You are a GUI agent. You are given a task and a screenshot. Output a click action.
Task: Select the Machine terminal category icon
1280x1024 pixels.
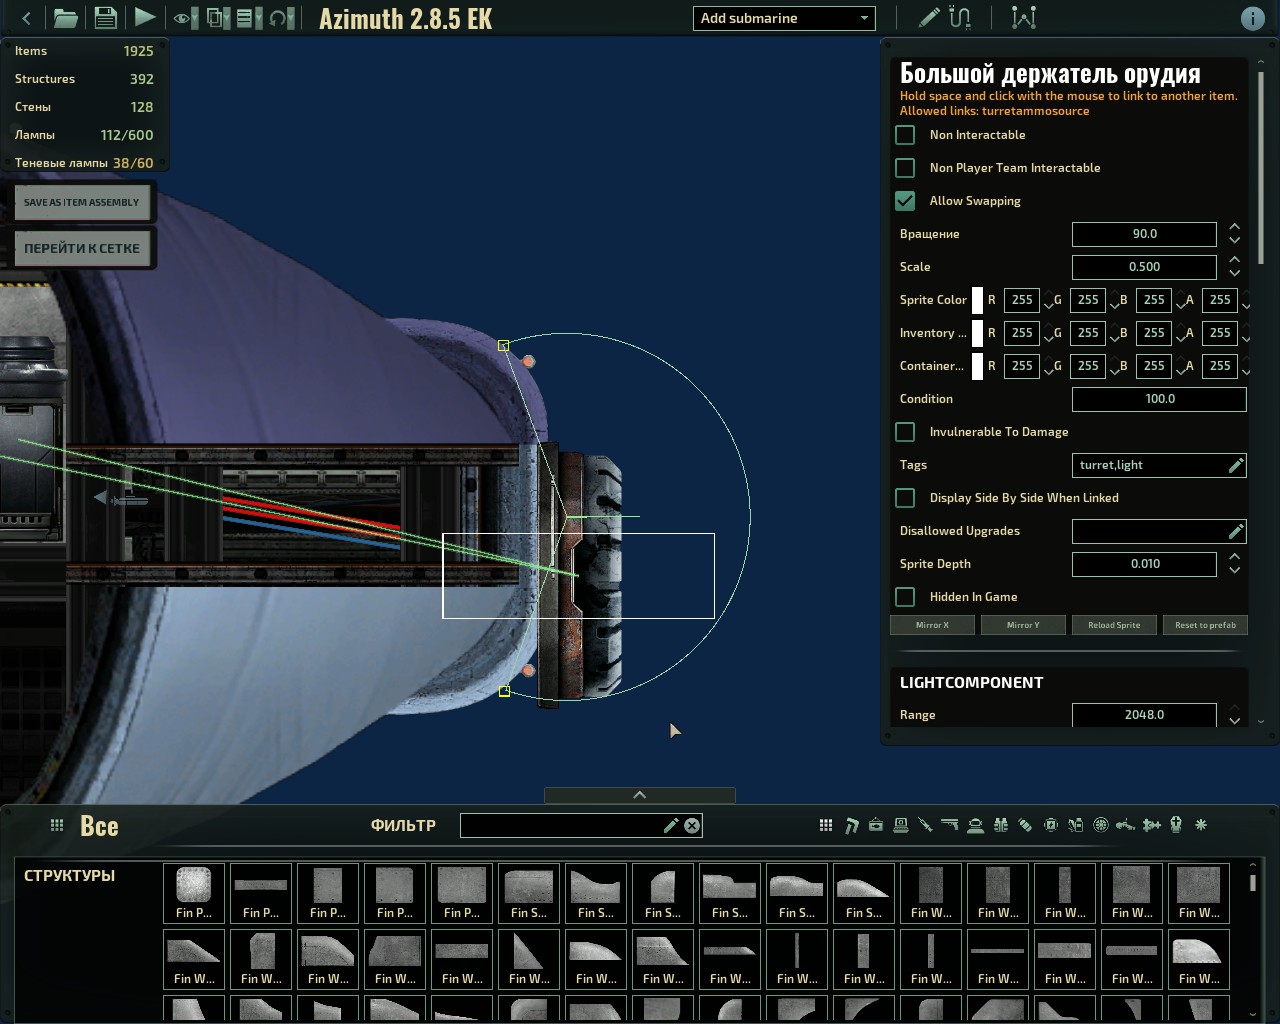coord(901,825)
